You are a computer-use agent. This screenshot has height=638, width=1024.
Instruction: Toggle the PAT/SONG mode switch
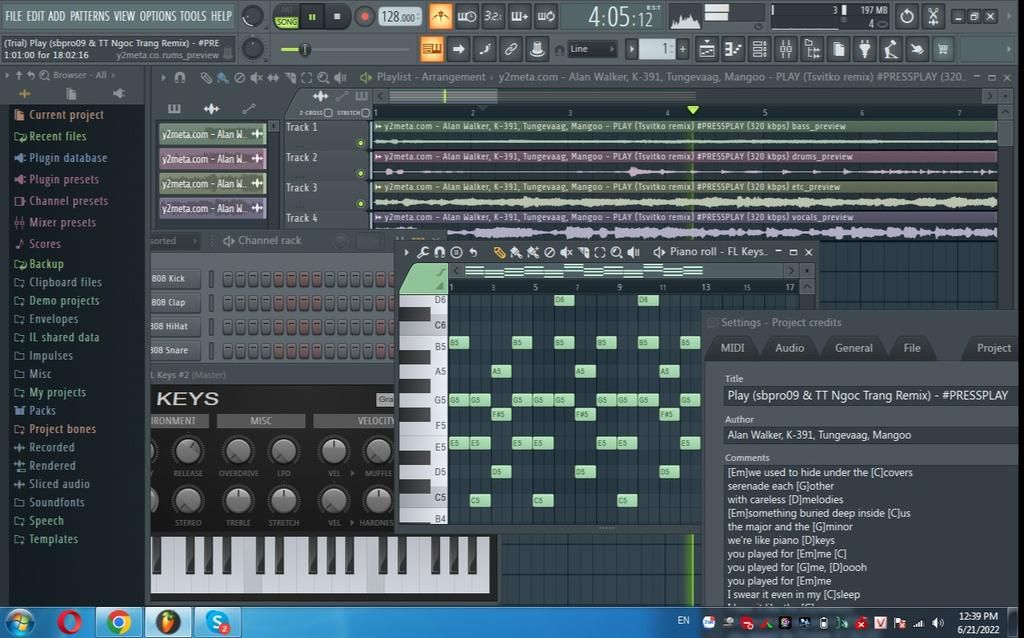(286, 17)
